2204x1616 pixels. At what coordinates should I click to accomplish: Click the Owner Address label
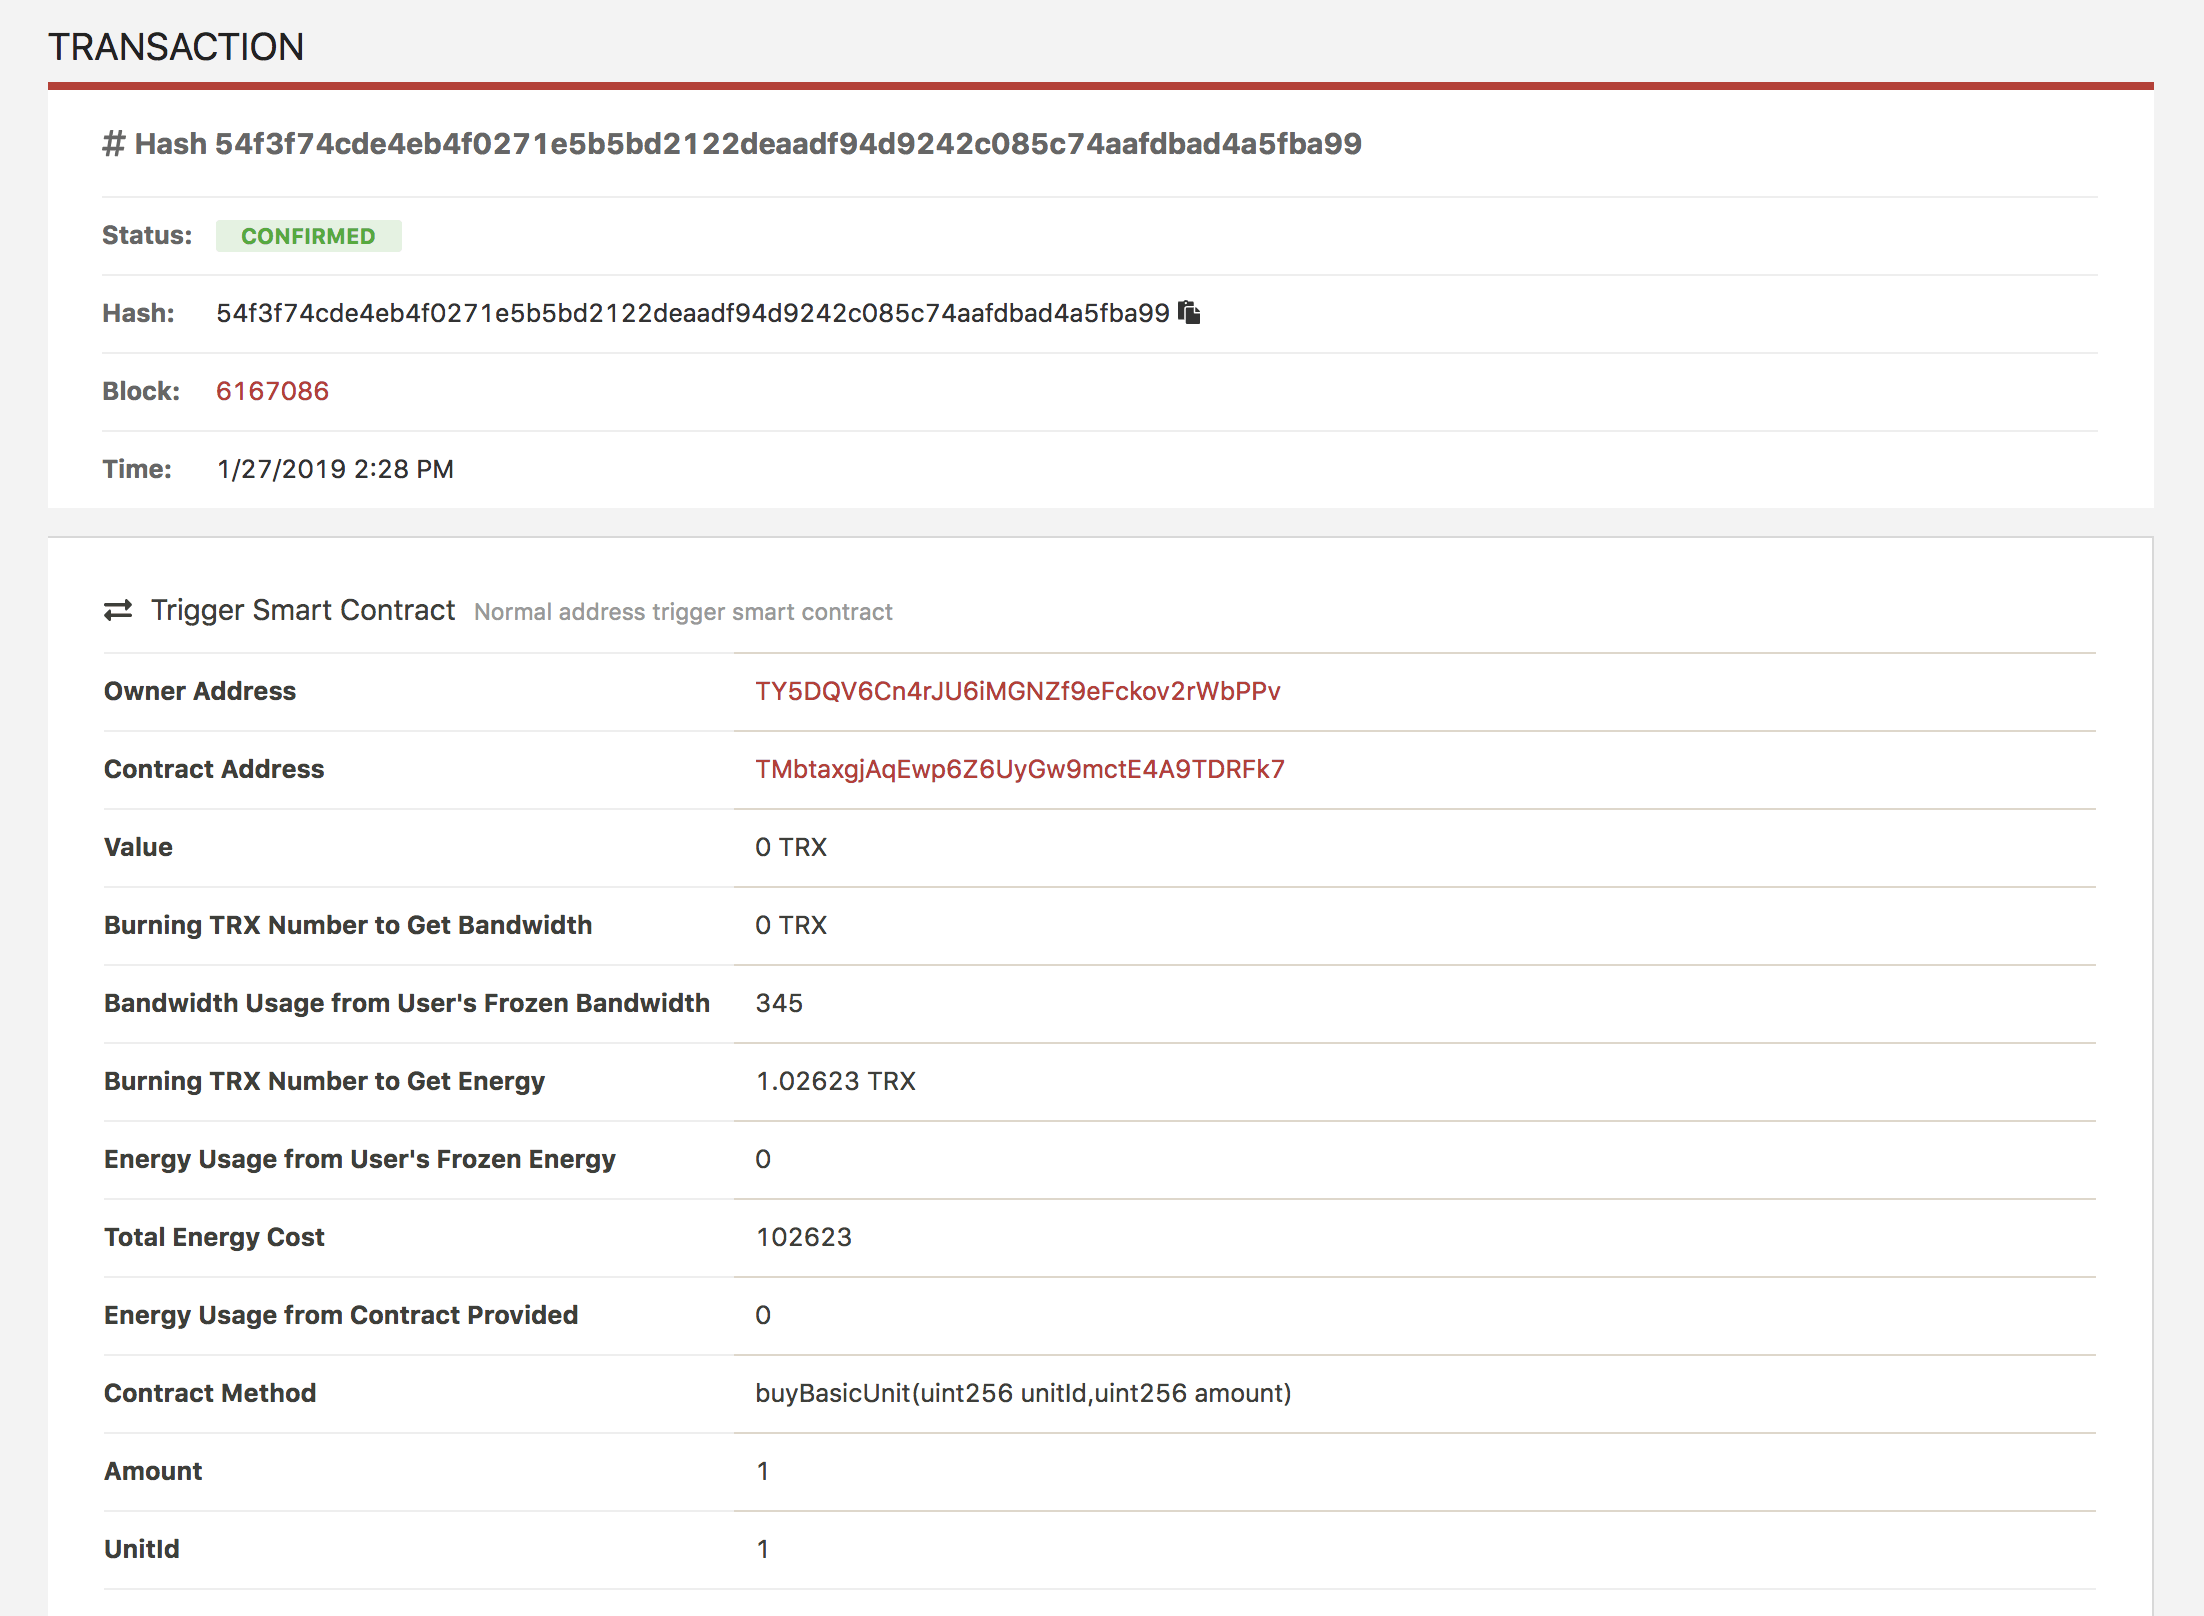click(200, 691)
